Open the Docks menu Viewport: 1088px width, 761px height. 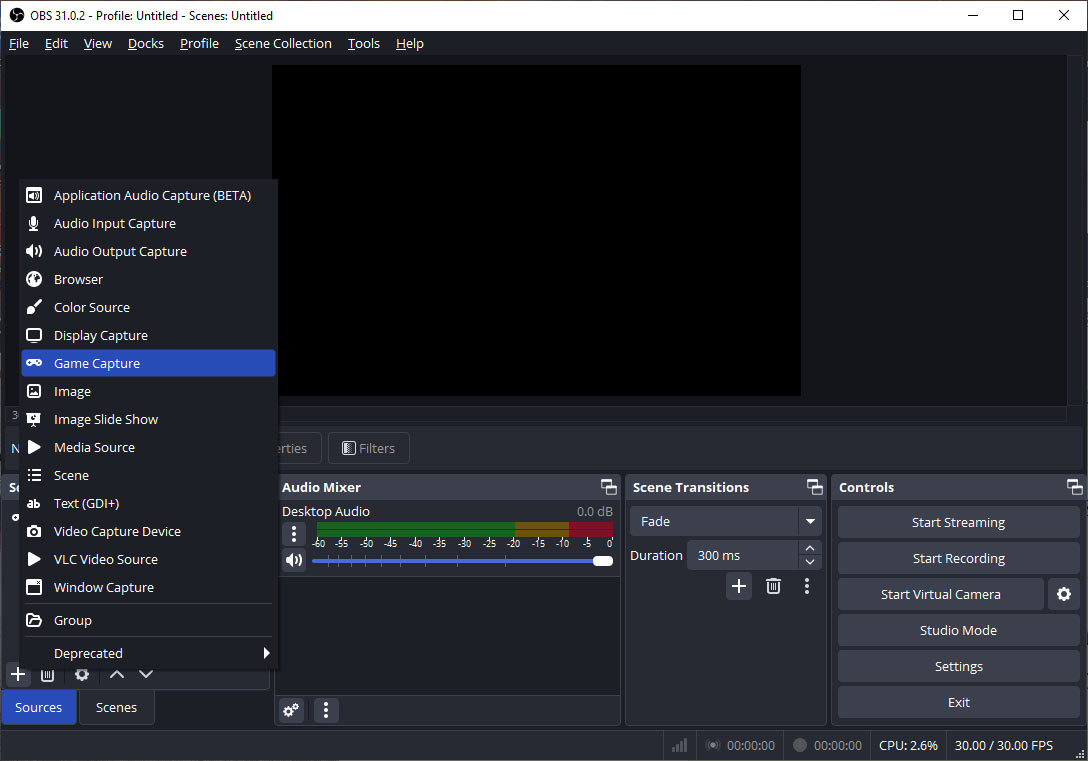pyautogui.click(x=146, y=44)
